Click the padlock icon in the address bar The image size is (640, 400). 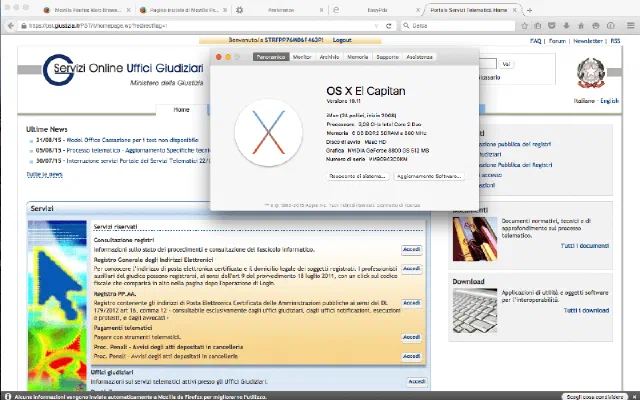coord(24,26)
